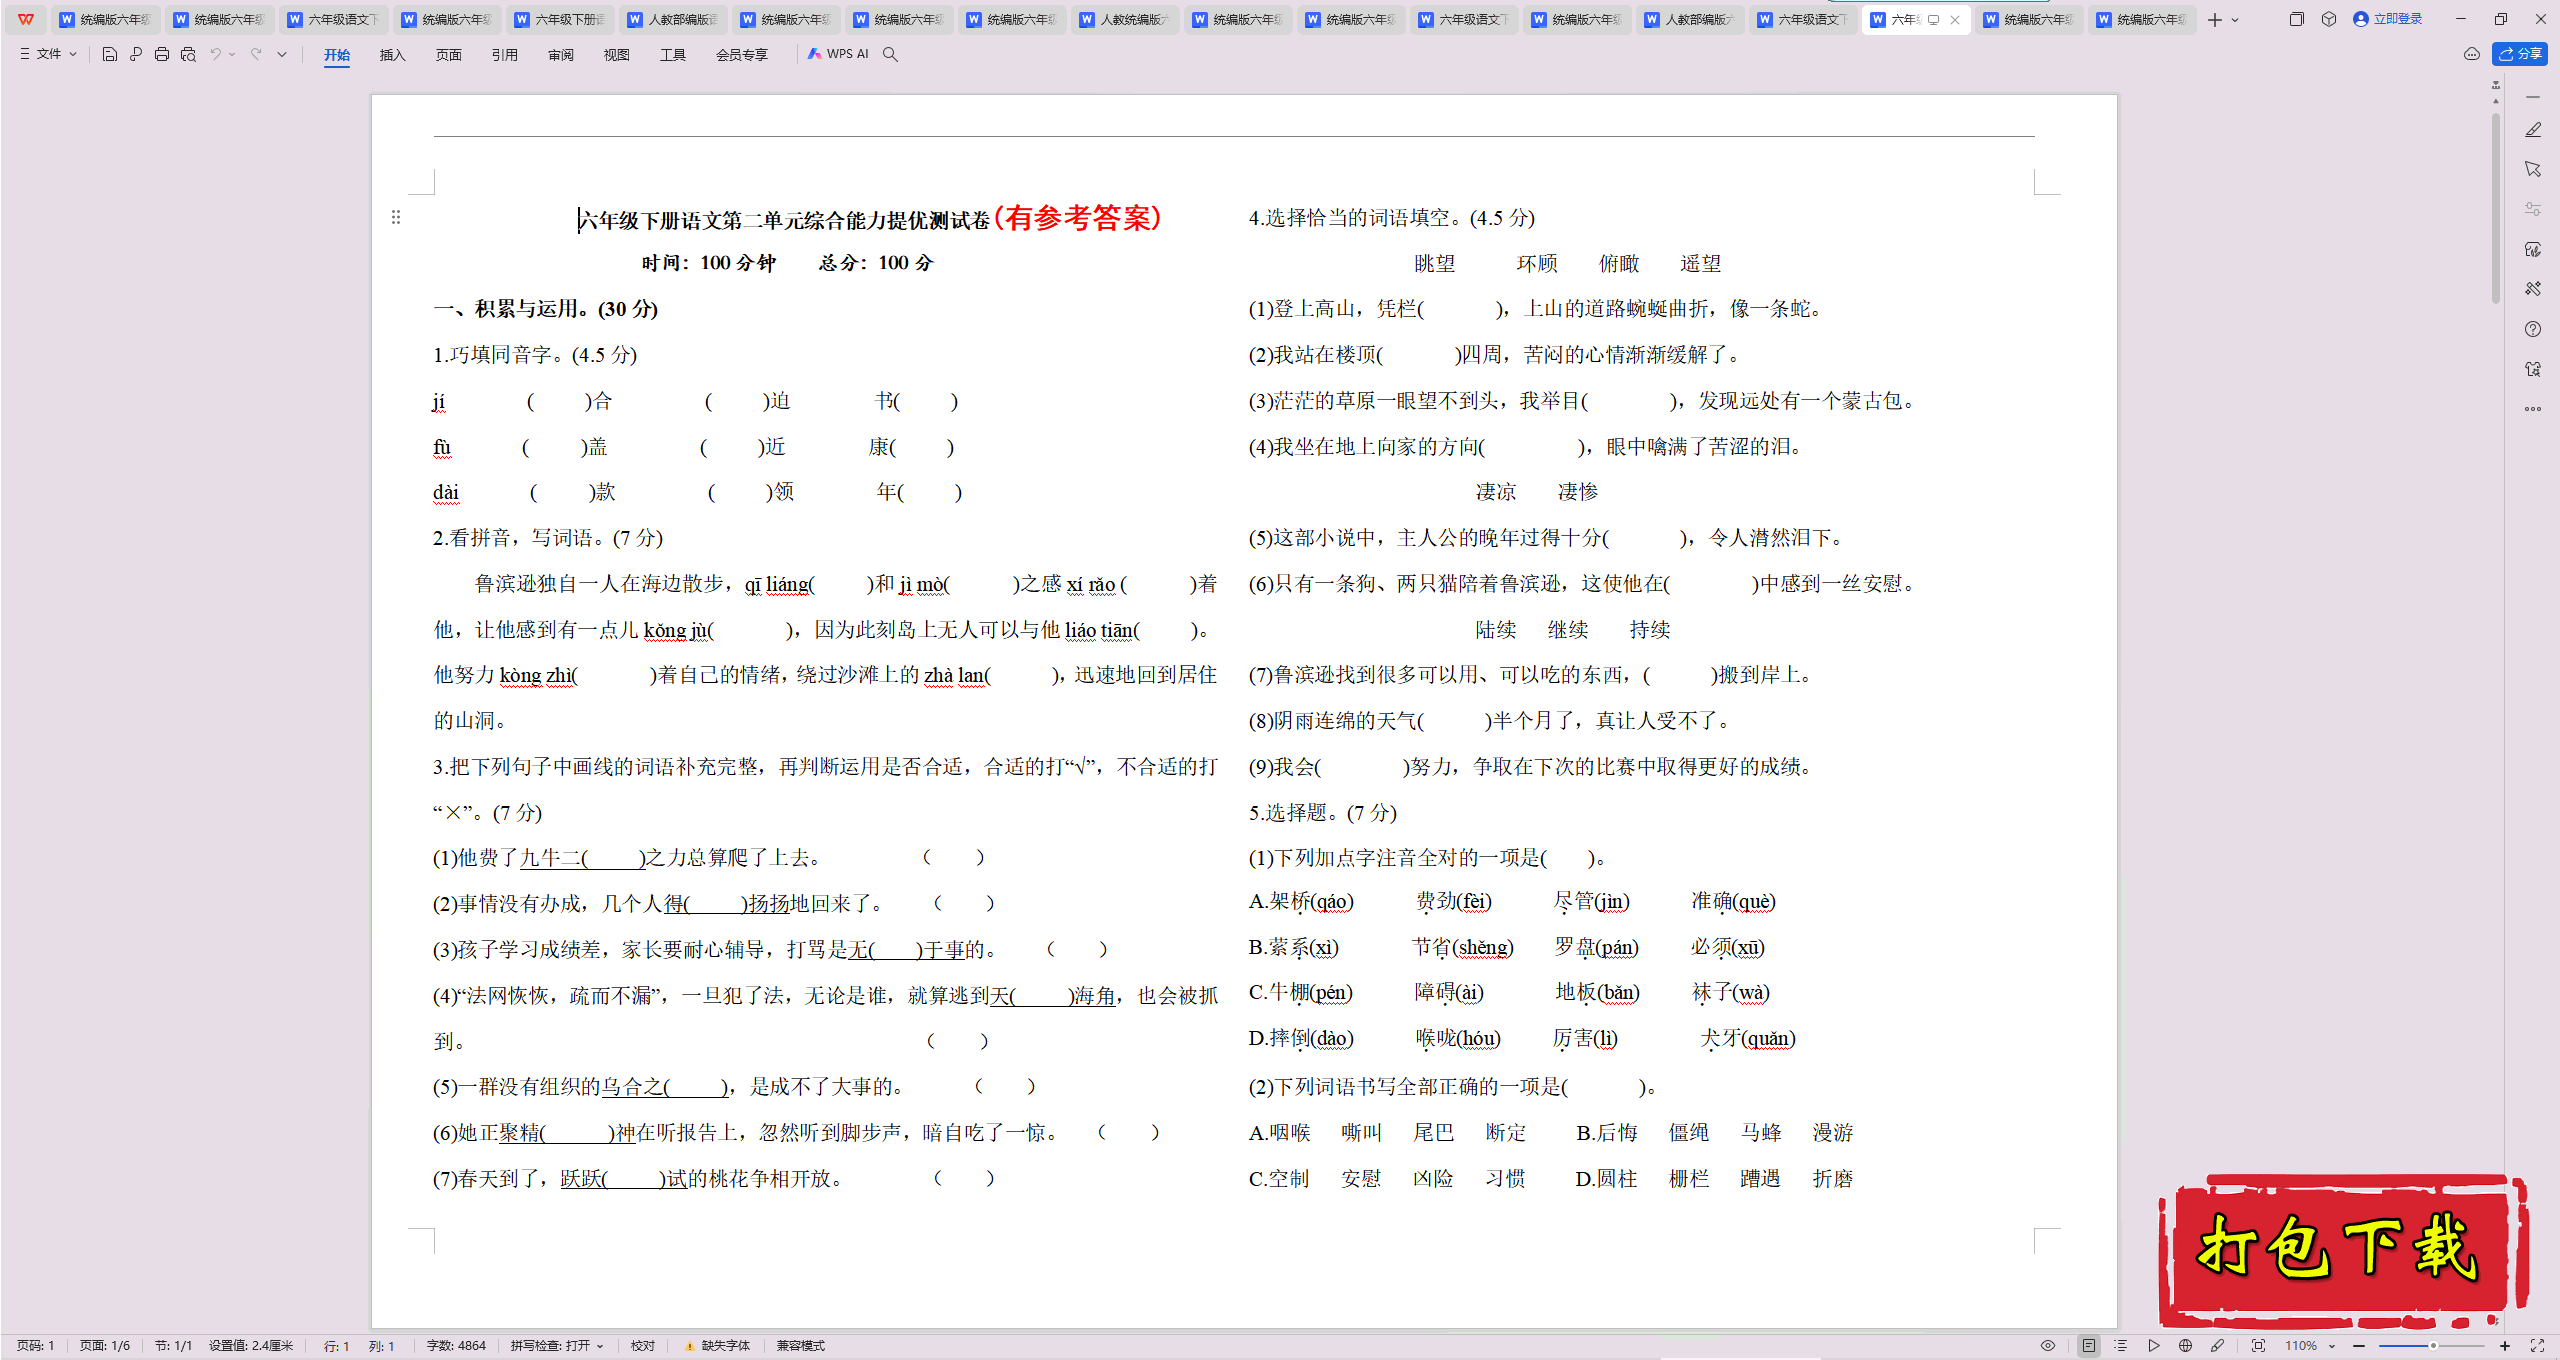Click the new tab plus icon
The width and height of the screenshot is (2560, 1360).
point(2215,20)
